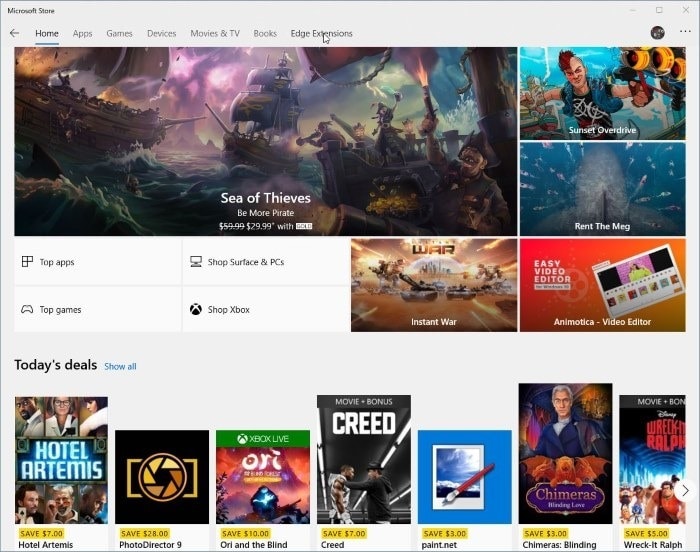Click the SAVE $10.00 badge
The width and height of the screenshot is (700, 552).
pyautogui.click(x=246, y=533)
